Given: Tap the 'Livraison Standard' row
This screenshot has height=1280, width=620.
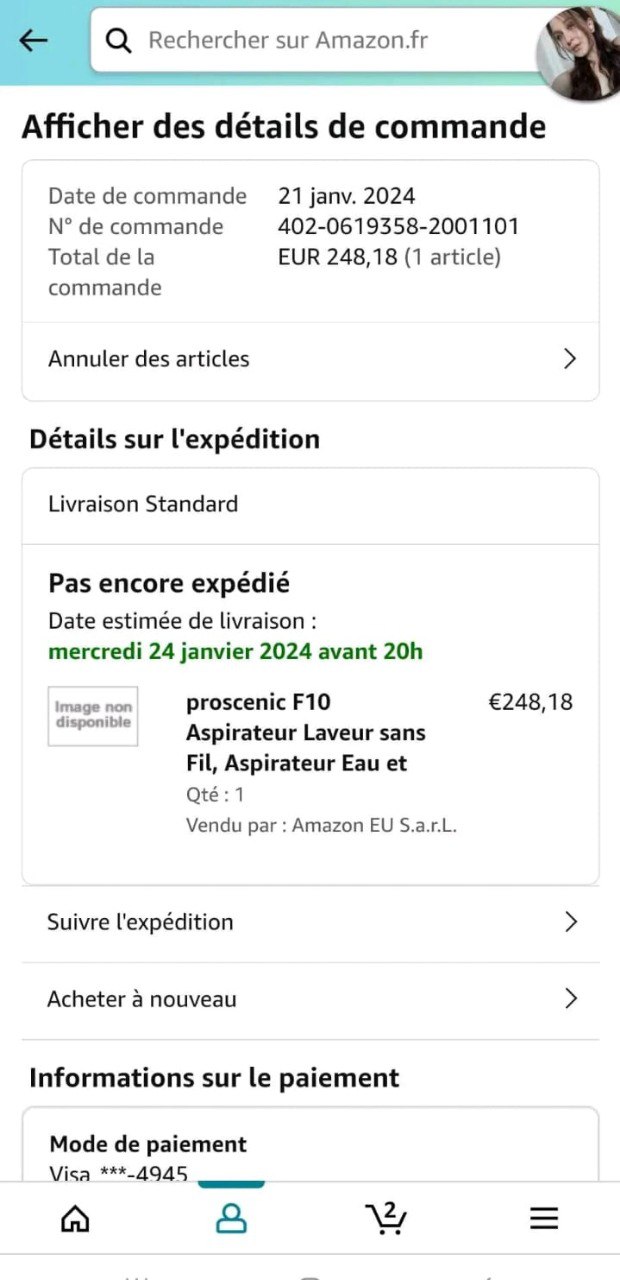Looking at the screenshot, I should point(311,505).
